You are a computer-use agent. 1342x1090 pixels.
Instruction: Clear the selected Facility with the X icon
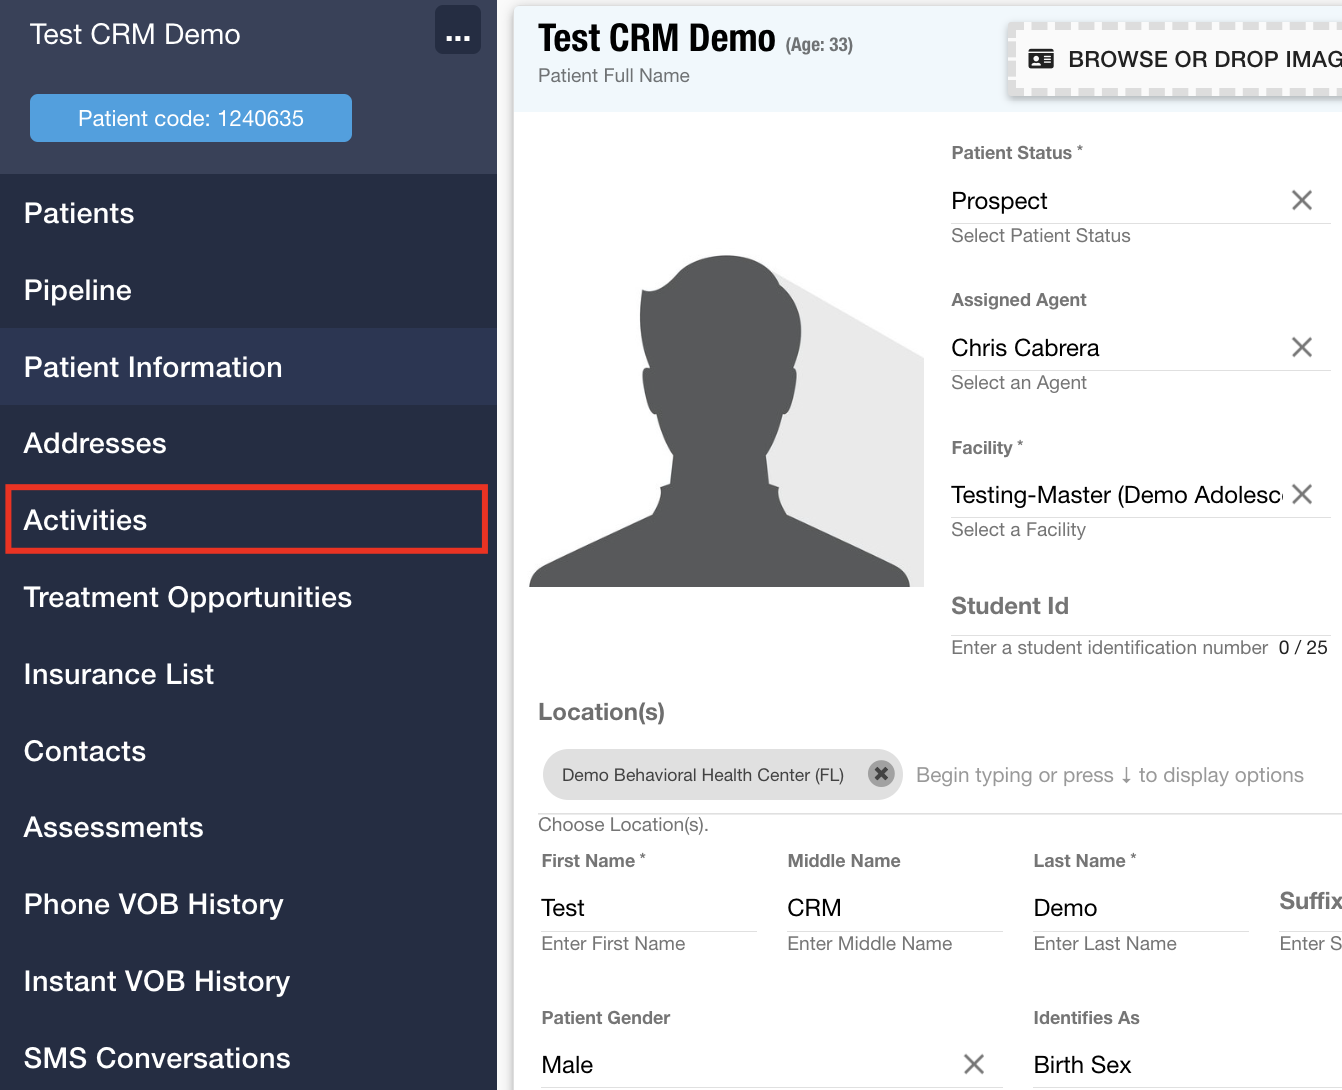[x=1302, y=494]
